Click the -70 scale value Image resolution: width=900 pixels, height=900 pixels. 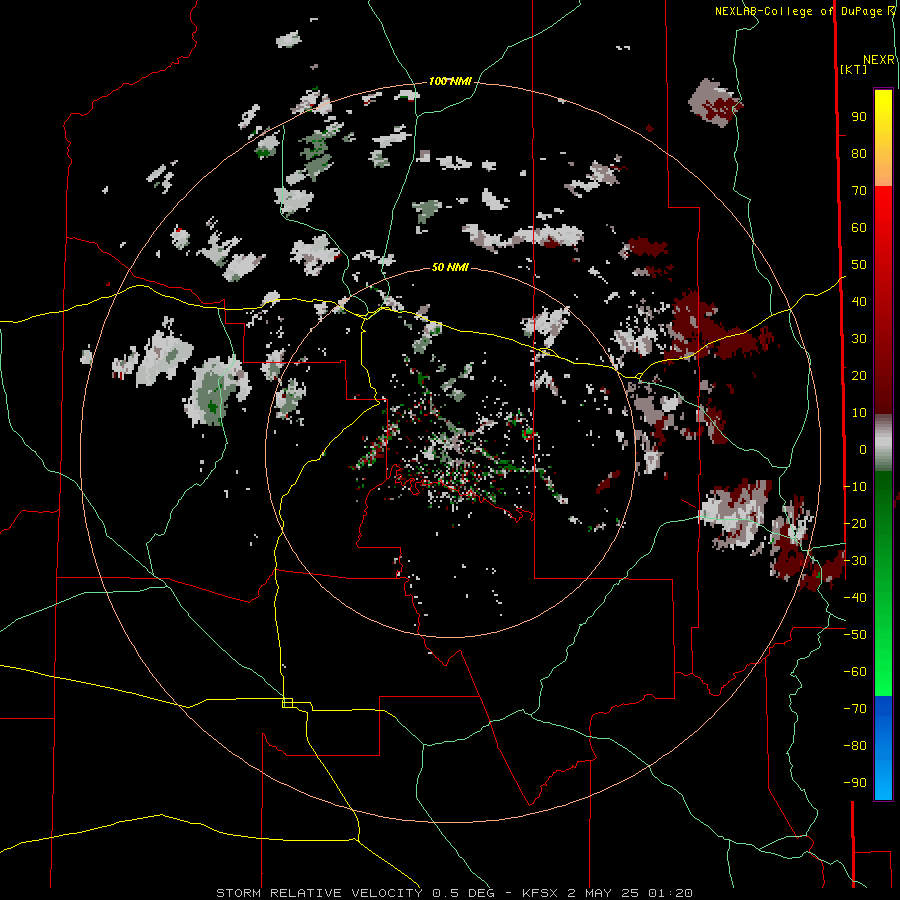[855, 708]
